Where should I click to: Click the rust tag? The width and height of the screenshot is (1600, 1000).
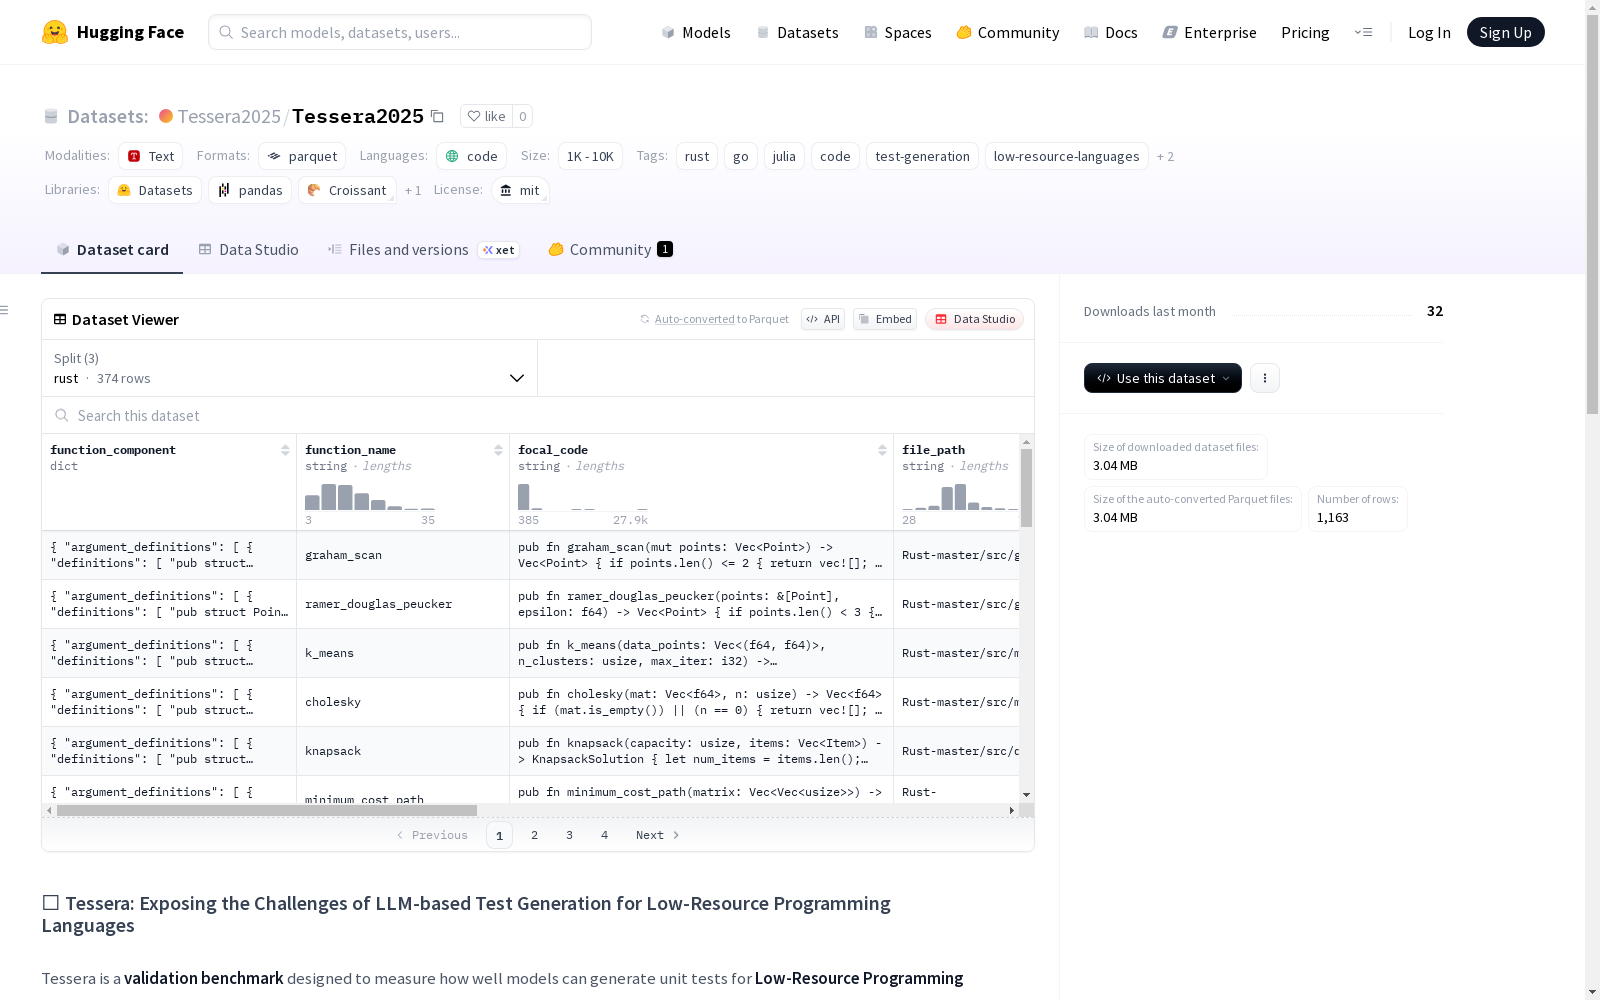[697, 156]
